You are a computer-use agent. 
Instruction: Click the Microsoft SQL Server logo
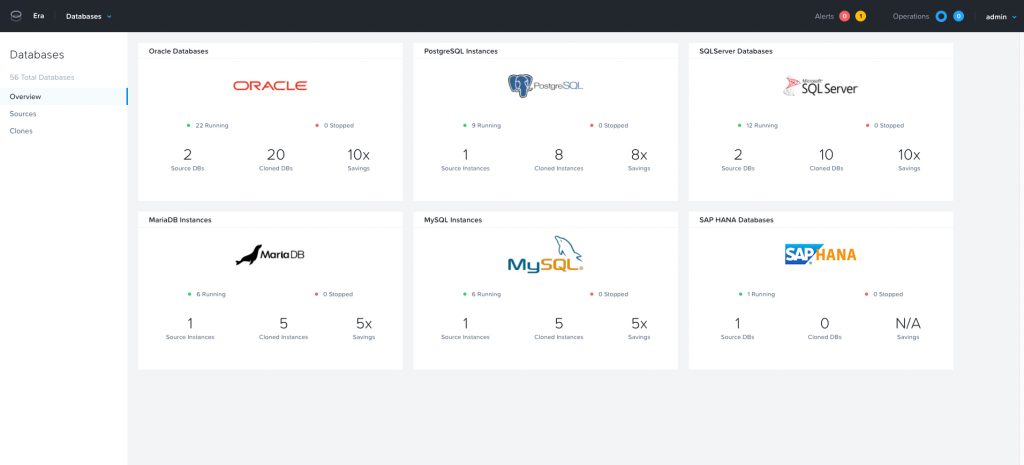[820, 86]
